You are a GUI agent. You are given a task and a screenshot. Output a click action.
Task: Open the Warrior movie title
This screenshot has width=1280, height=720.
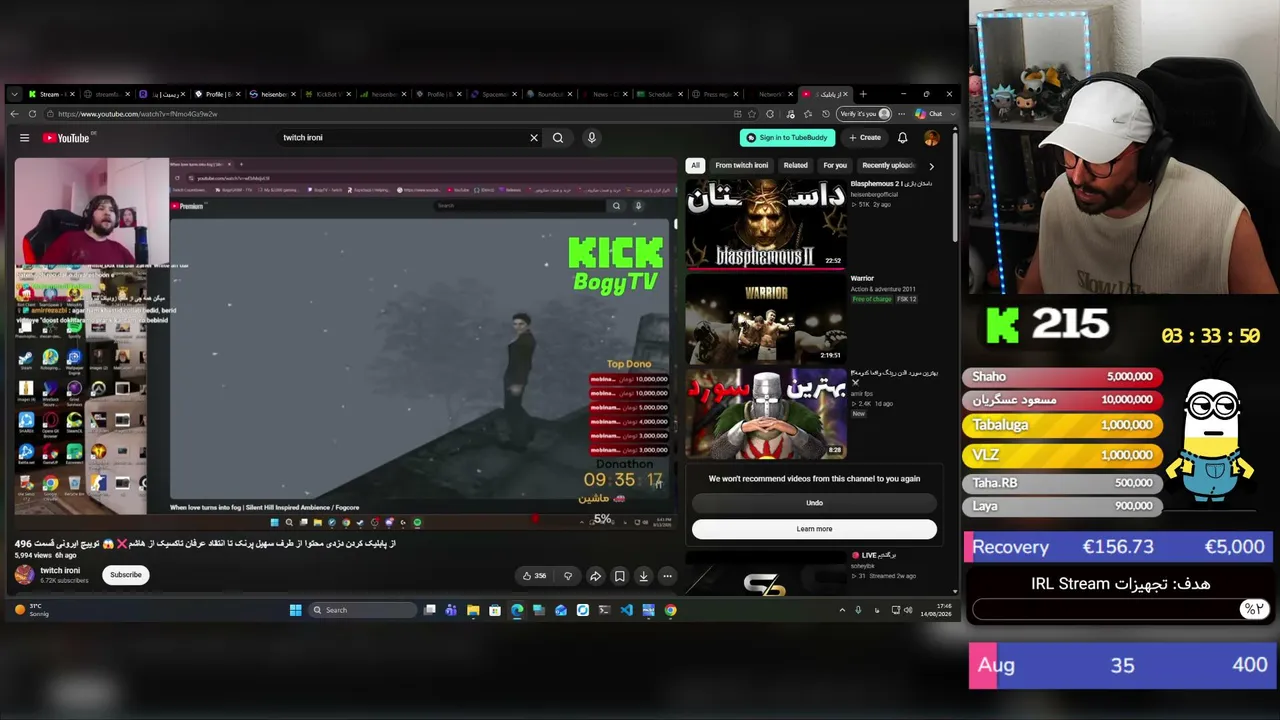[x=862, y=279]
